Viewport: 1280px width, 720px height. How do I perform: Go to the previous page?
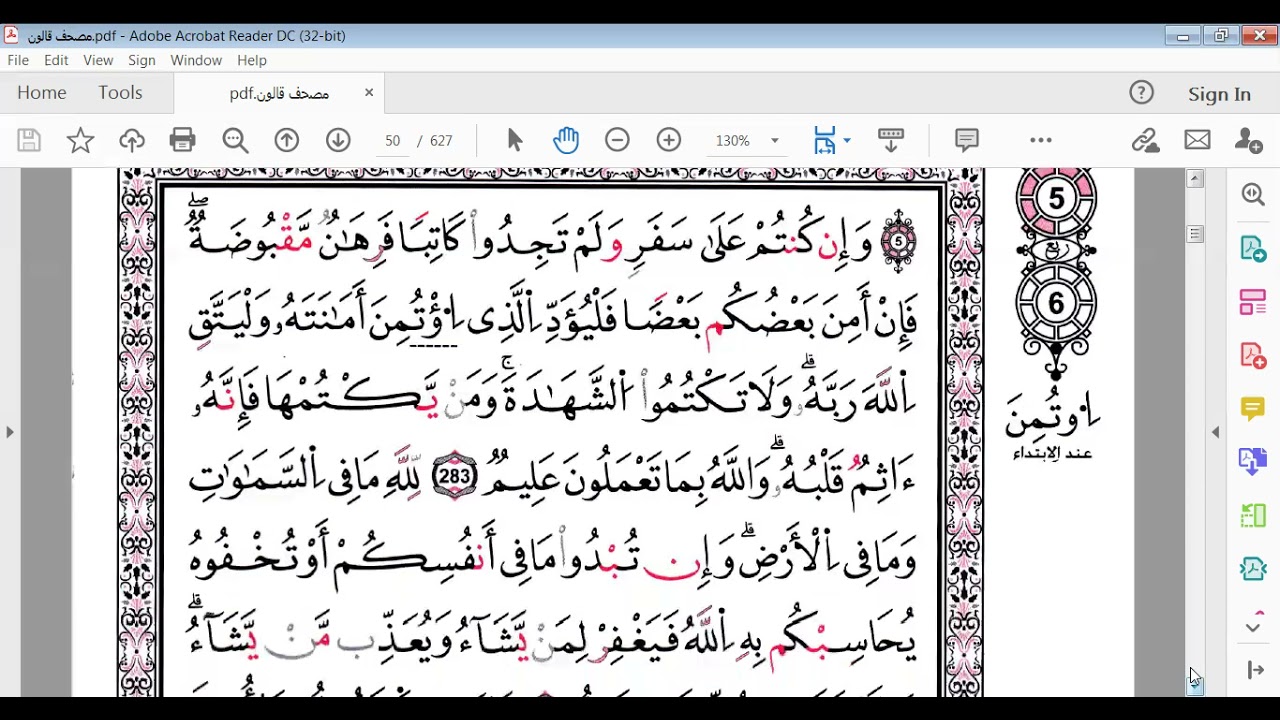click(x=287, y=140)
